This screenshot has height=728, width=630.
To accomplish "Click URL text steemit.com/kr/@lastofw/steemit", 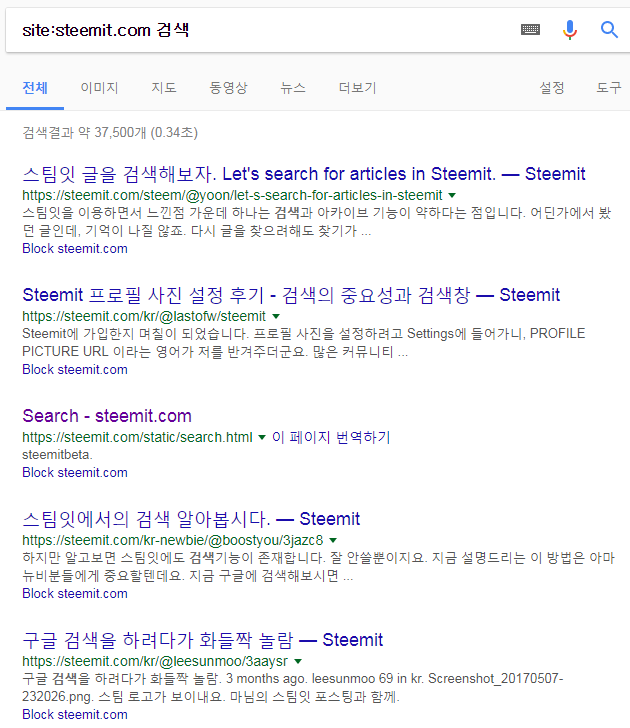I will click(144, 317).
